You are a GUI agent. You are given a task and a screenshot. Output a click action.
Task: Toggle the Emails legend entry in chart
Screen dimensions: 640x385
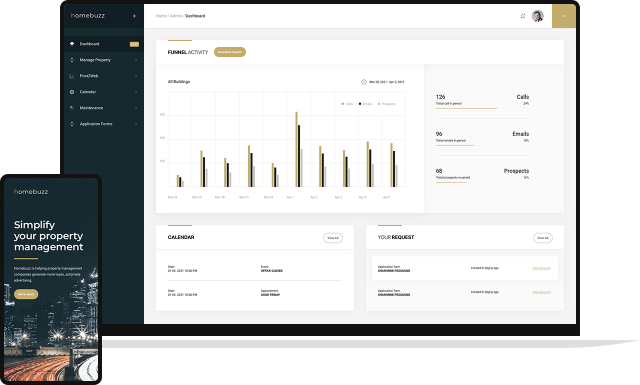(365, 104)
